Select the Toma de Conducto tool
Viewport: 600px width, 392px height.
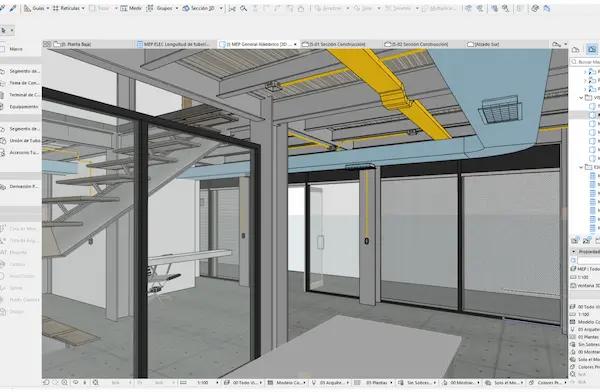click(x=20, y=83)
